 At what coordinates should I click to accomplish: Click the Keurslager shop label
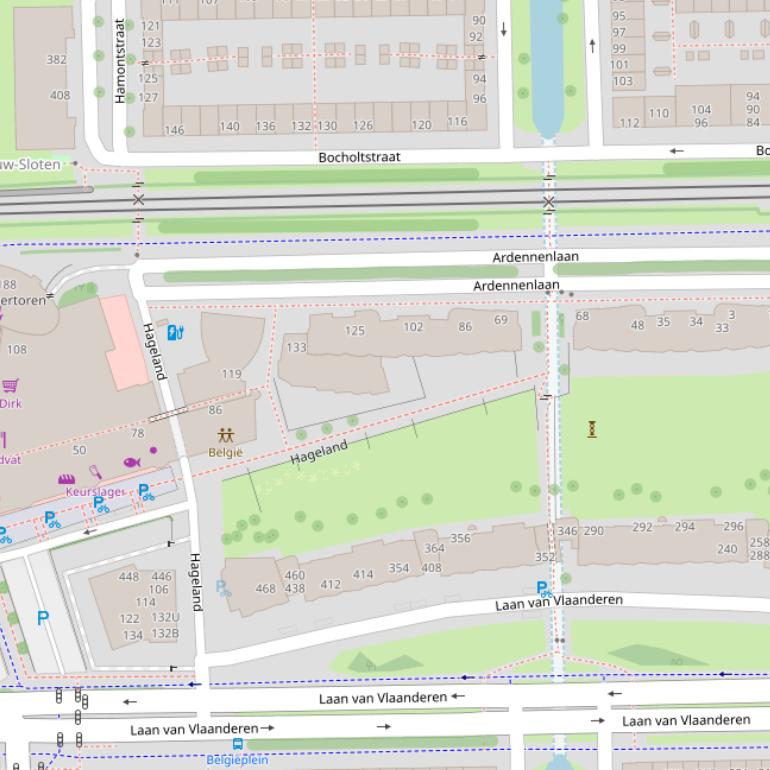pyautogui.click(x=94, y=492)
